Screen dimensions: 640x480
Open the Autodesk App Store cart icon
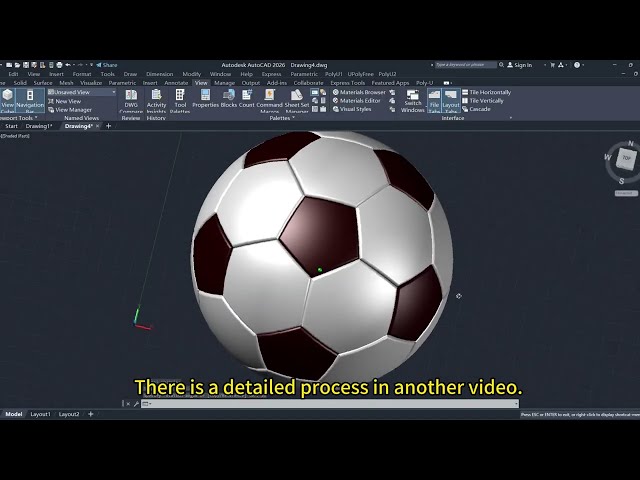tap(553, 65)
